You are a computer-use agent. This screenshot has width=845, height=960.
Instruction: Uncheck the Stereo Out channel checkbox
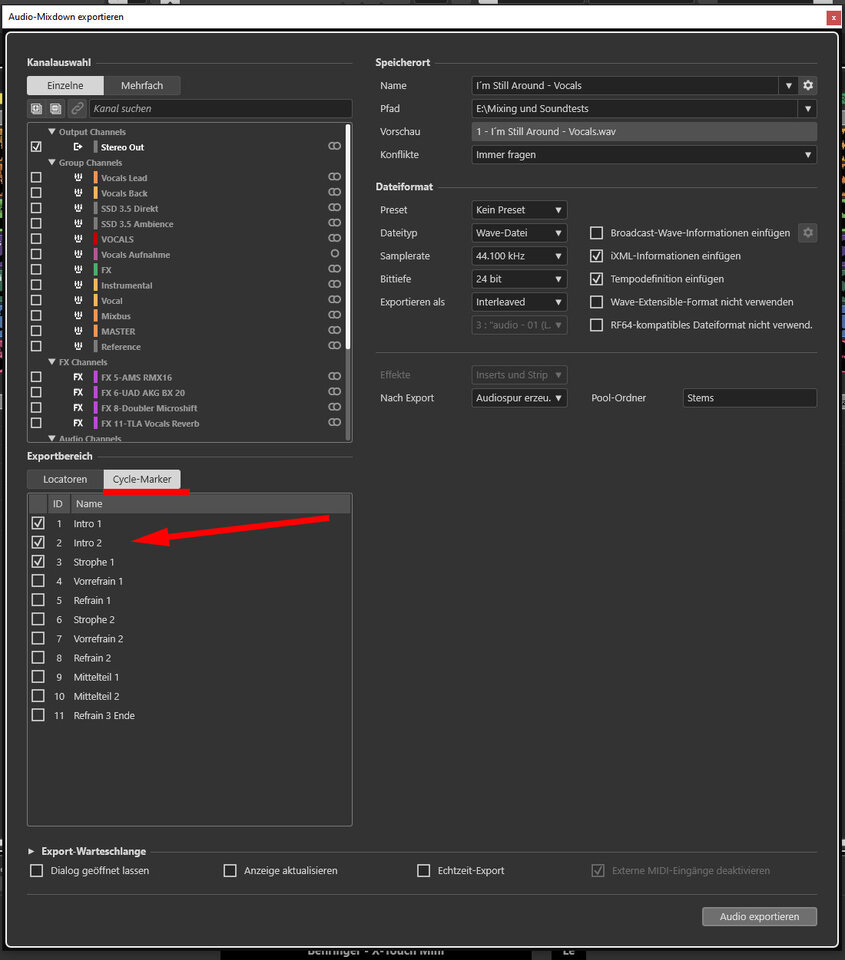[36, 147]
